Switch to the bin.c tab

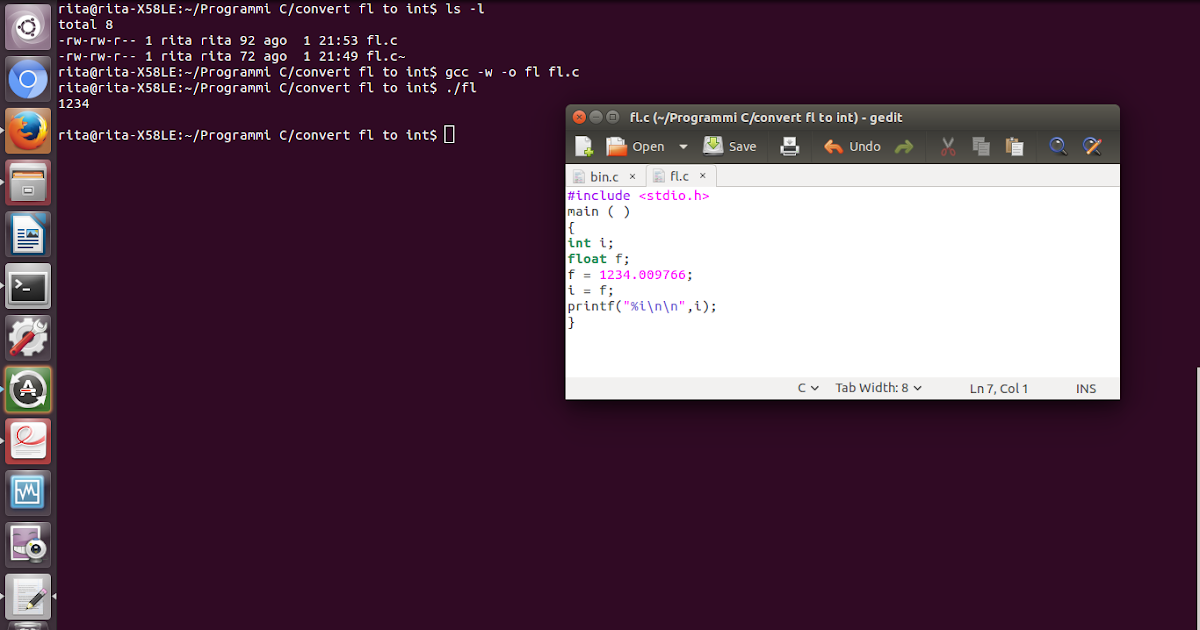coord(603,176)
